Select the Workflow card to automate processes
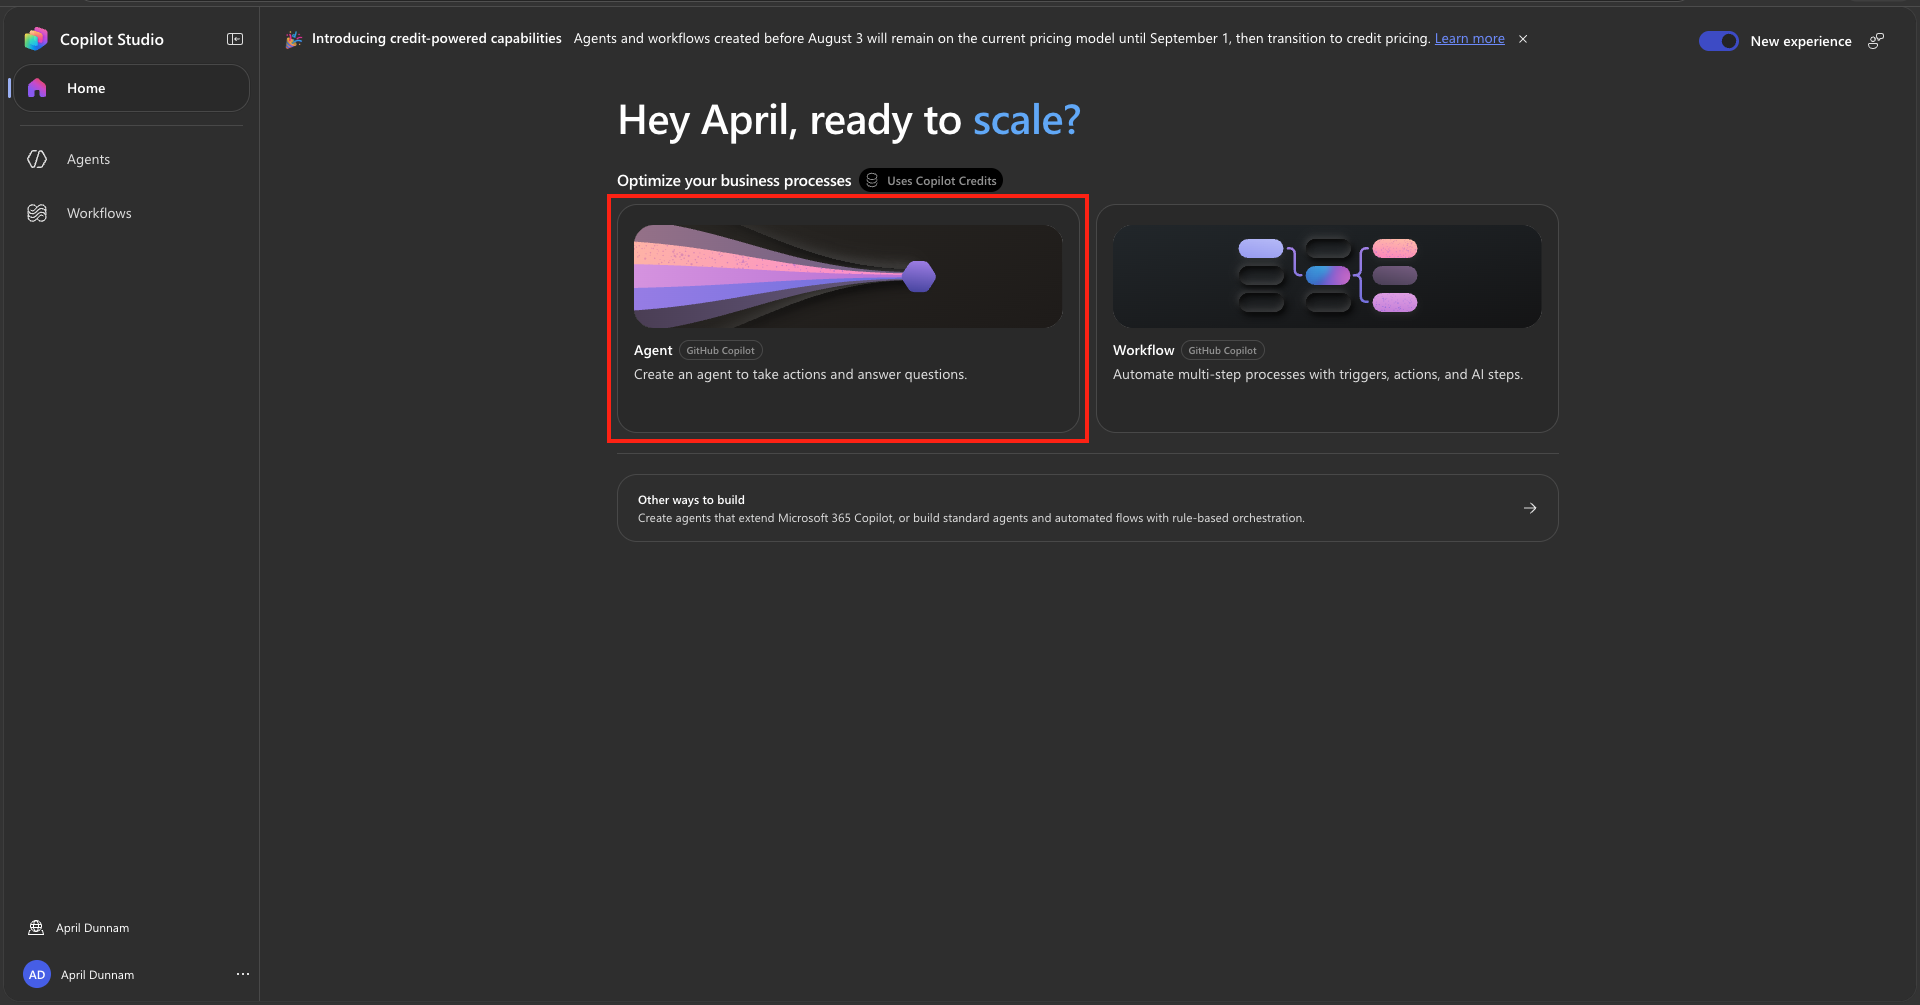This screenshot has height=1005, width=1920. coord(1327,318)
